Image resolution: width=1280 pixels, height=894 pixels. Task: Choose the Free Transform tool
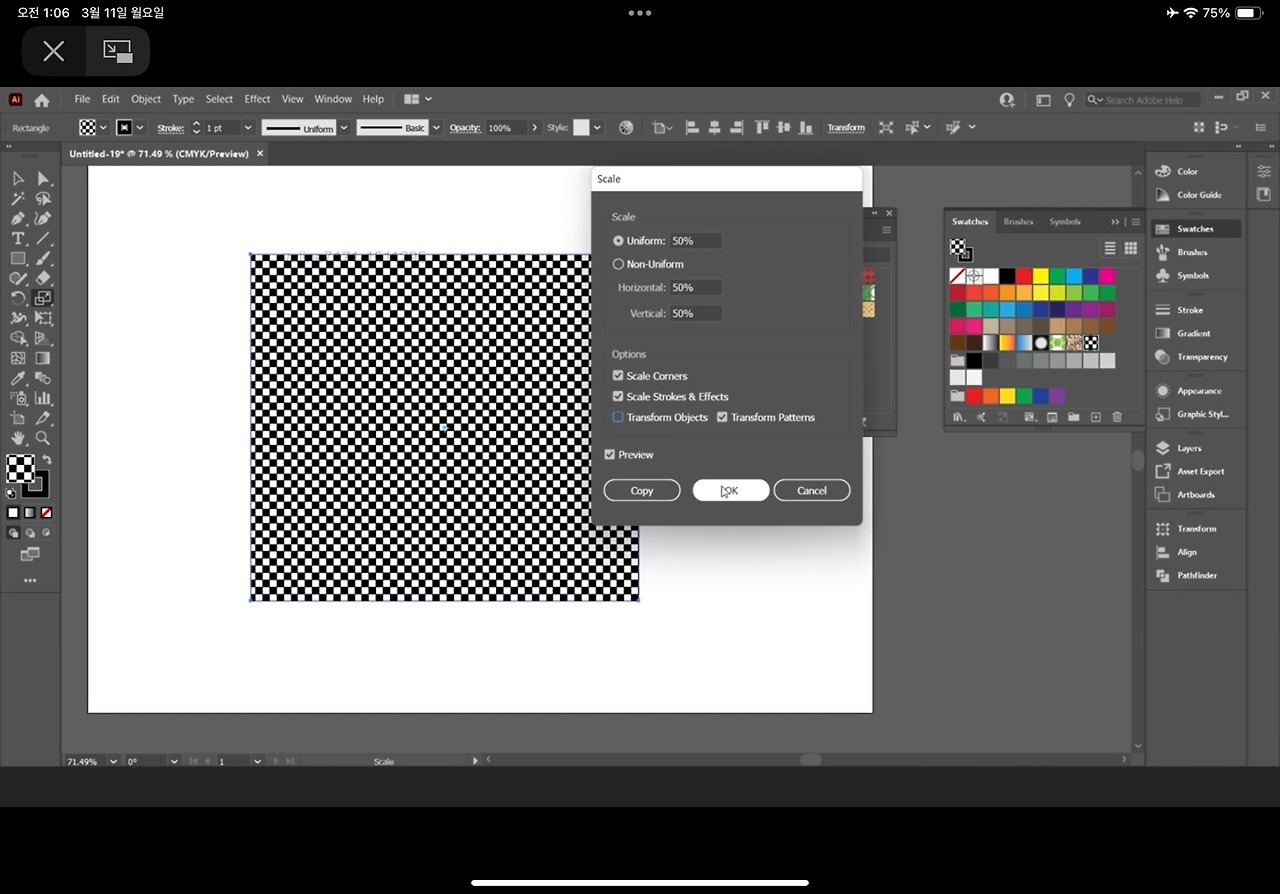43,318
